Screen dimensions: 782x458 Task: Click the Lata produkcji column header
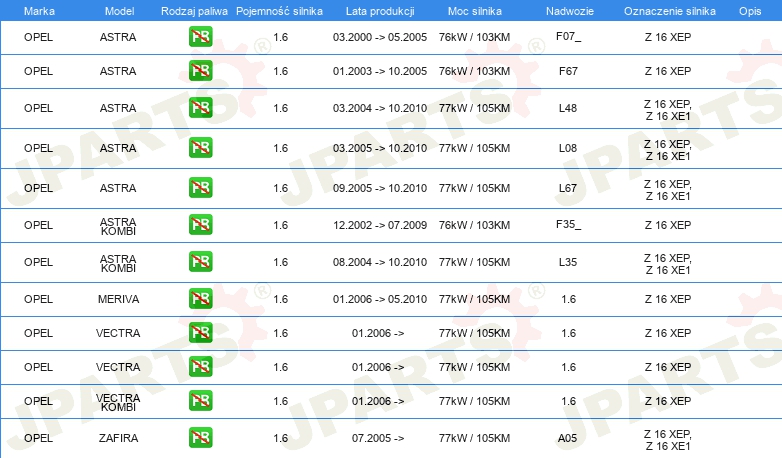tap(380, 11)
